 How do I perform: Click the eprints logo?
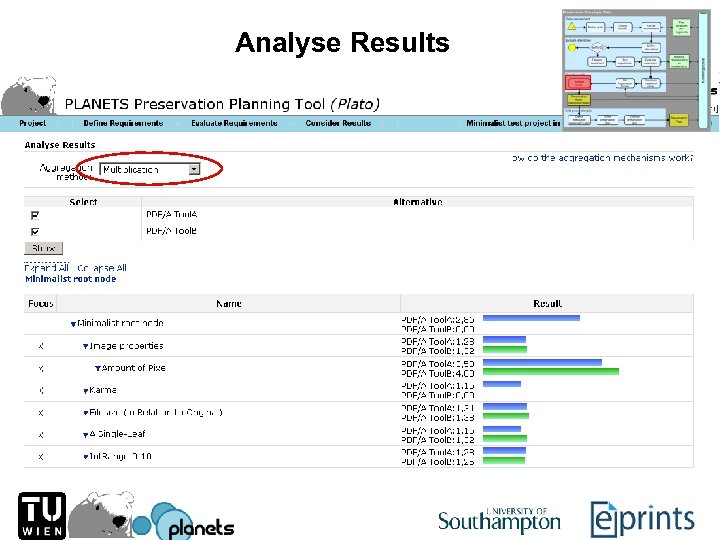(x=642, y=519)
